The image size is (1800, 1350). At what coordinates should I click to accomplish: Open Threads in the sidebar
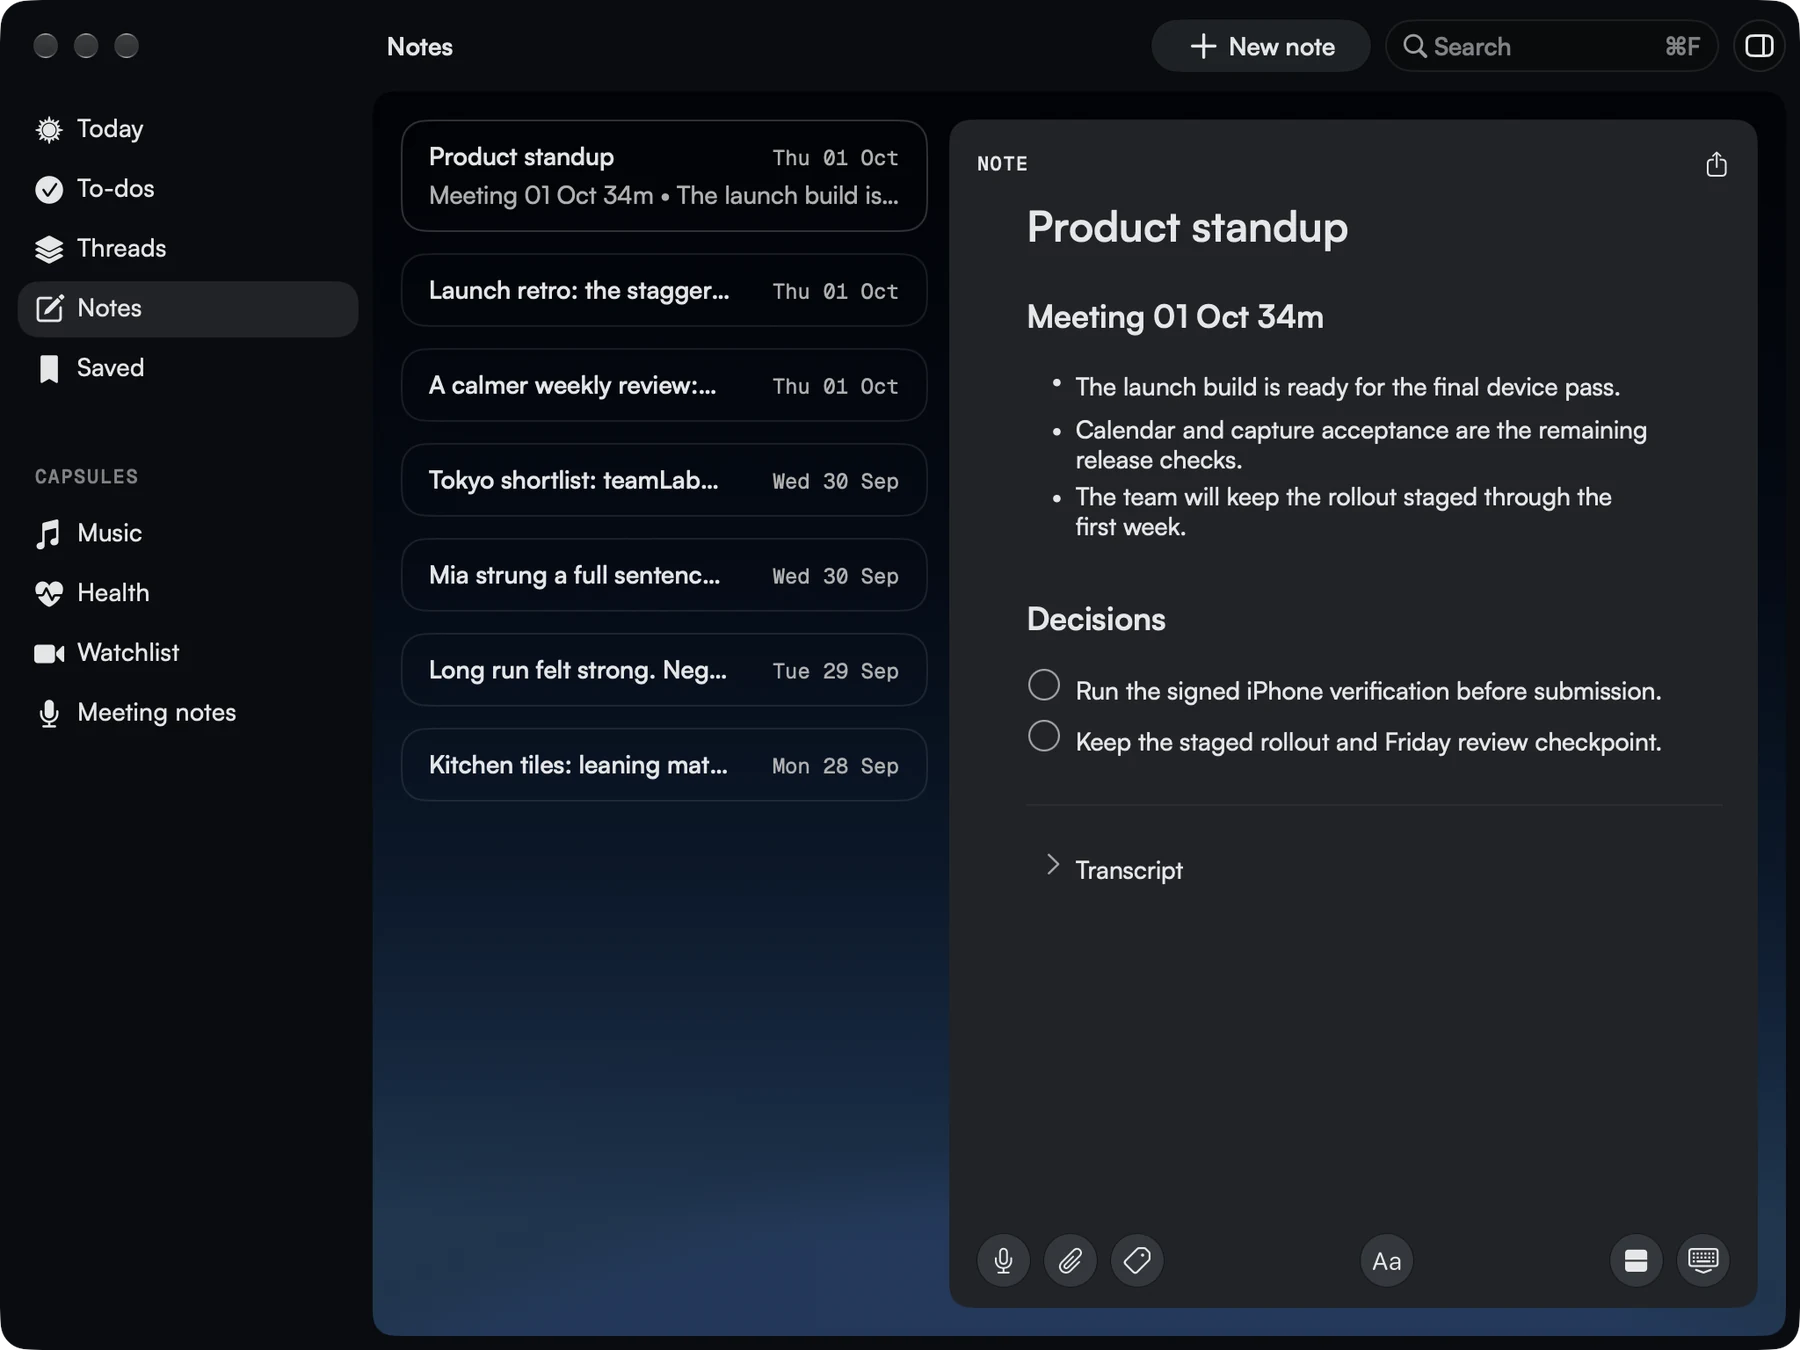[x=187, y=249]
